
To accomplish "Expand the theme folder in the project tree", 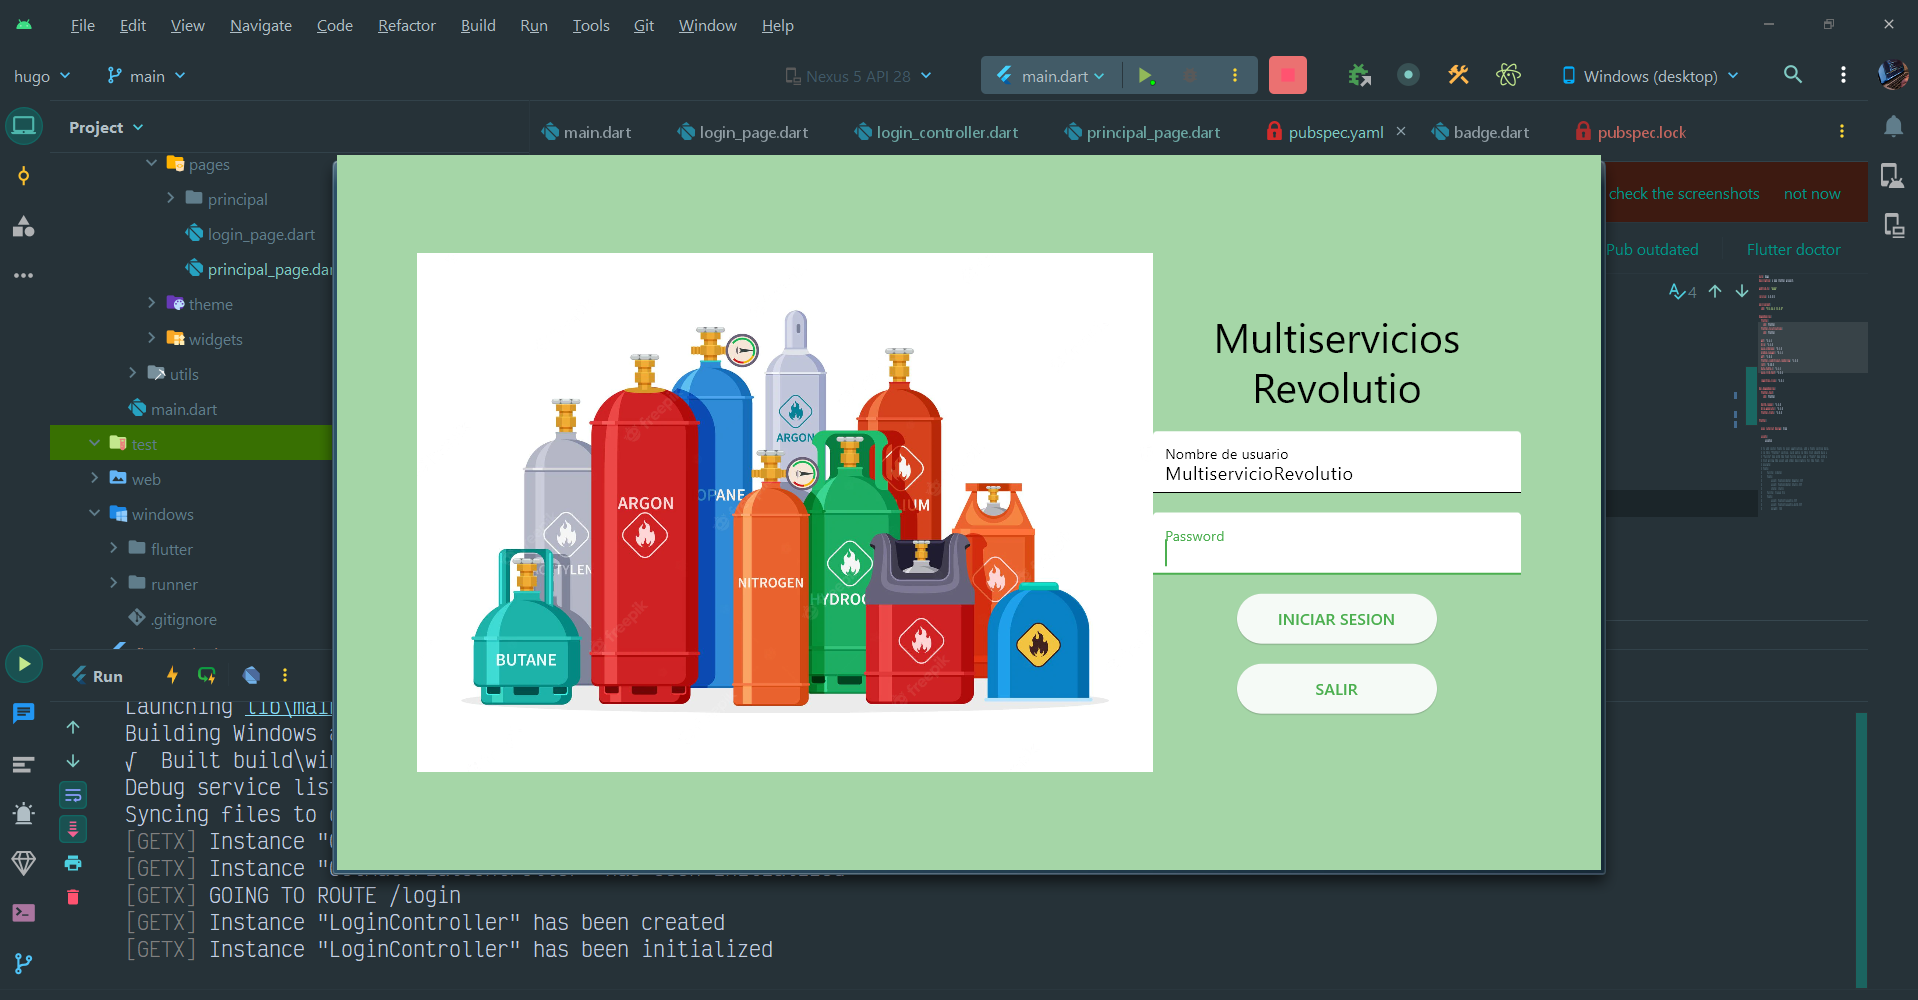I will tap(152, 303).
